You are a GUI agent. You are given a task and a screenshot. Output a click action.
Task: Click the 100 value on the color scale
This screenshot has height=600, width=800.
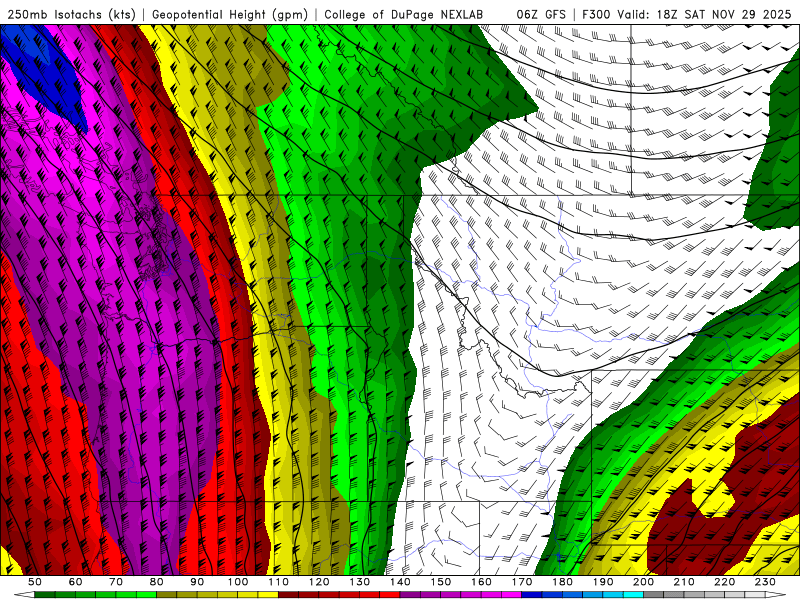238,582
